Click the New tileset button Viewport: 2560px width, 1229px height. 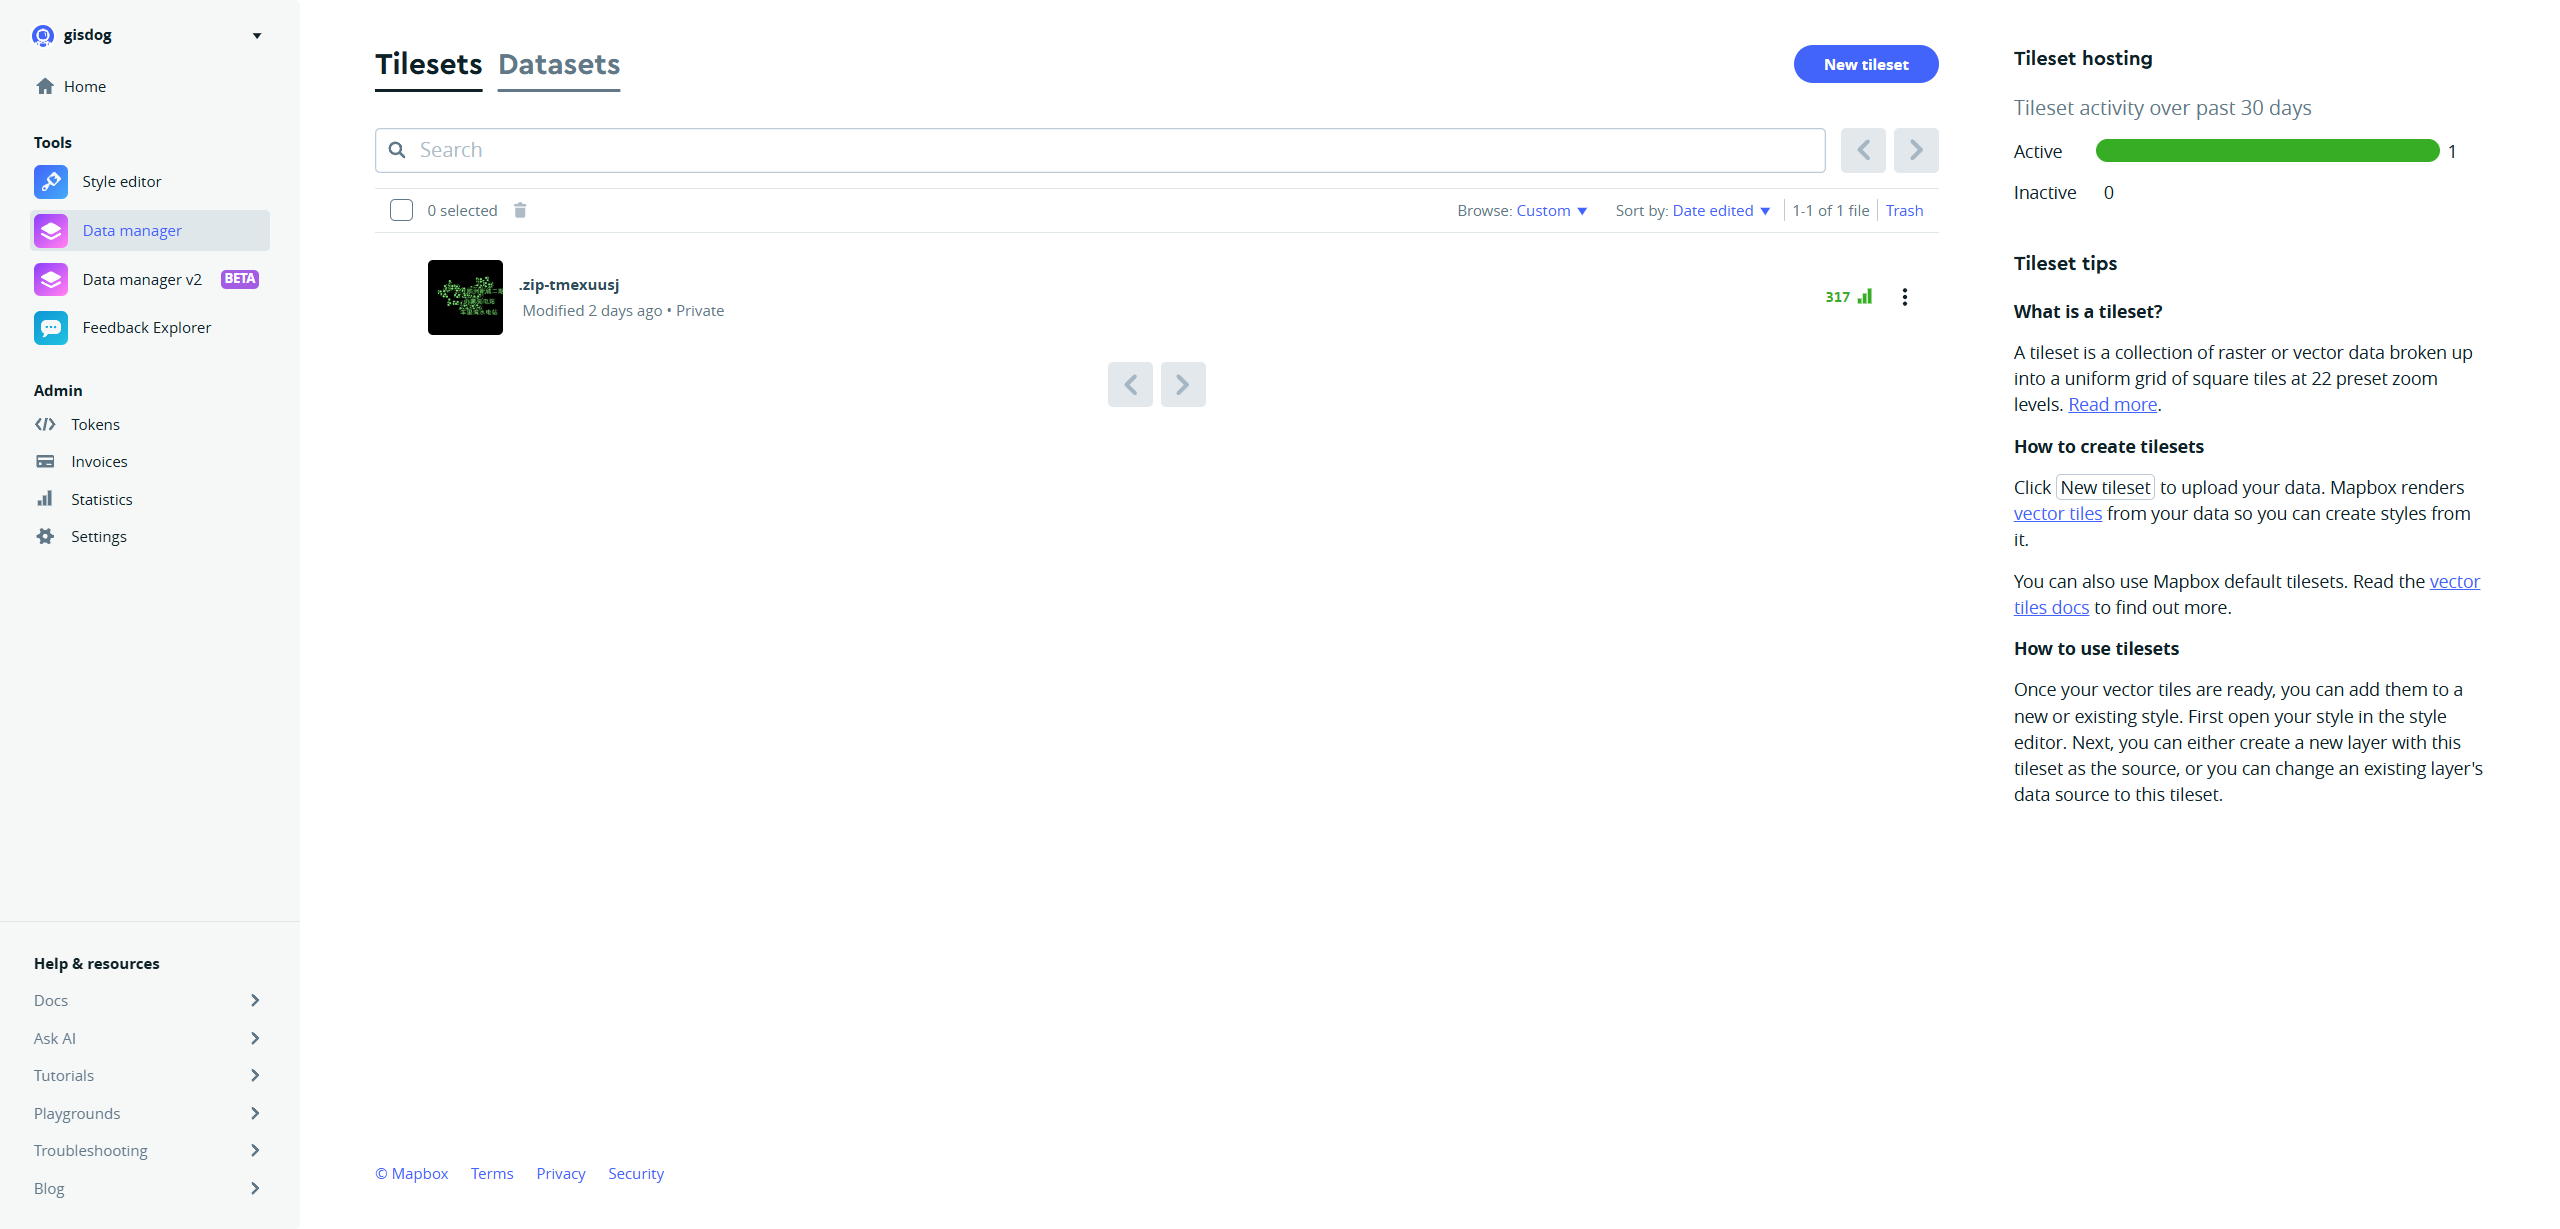coord(1865,64)
